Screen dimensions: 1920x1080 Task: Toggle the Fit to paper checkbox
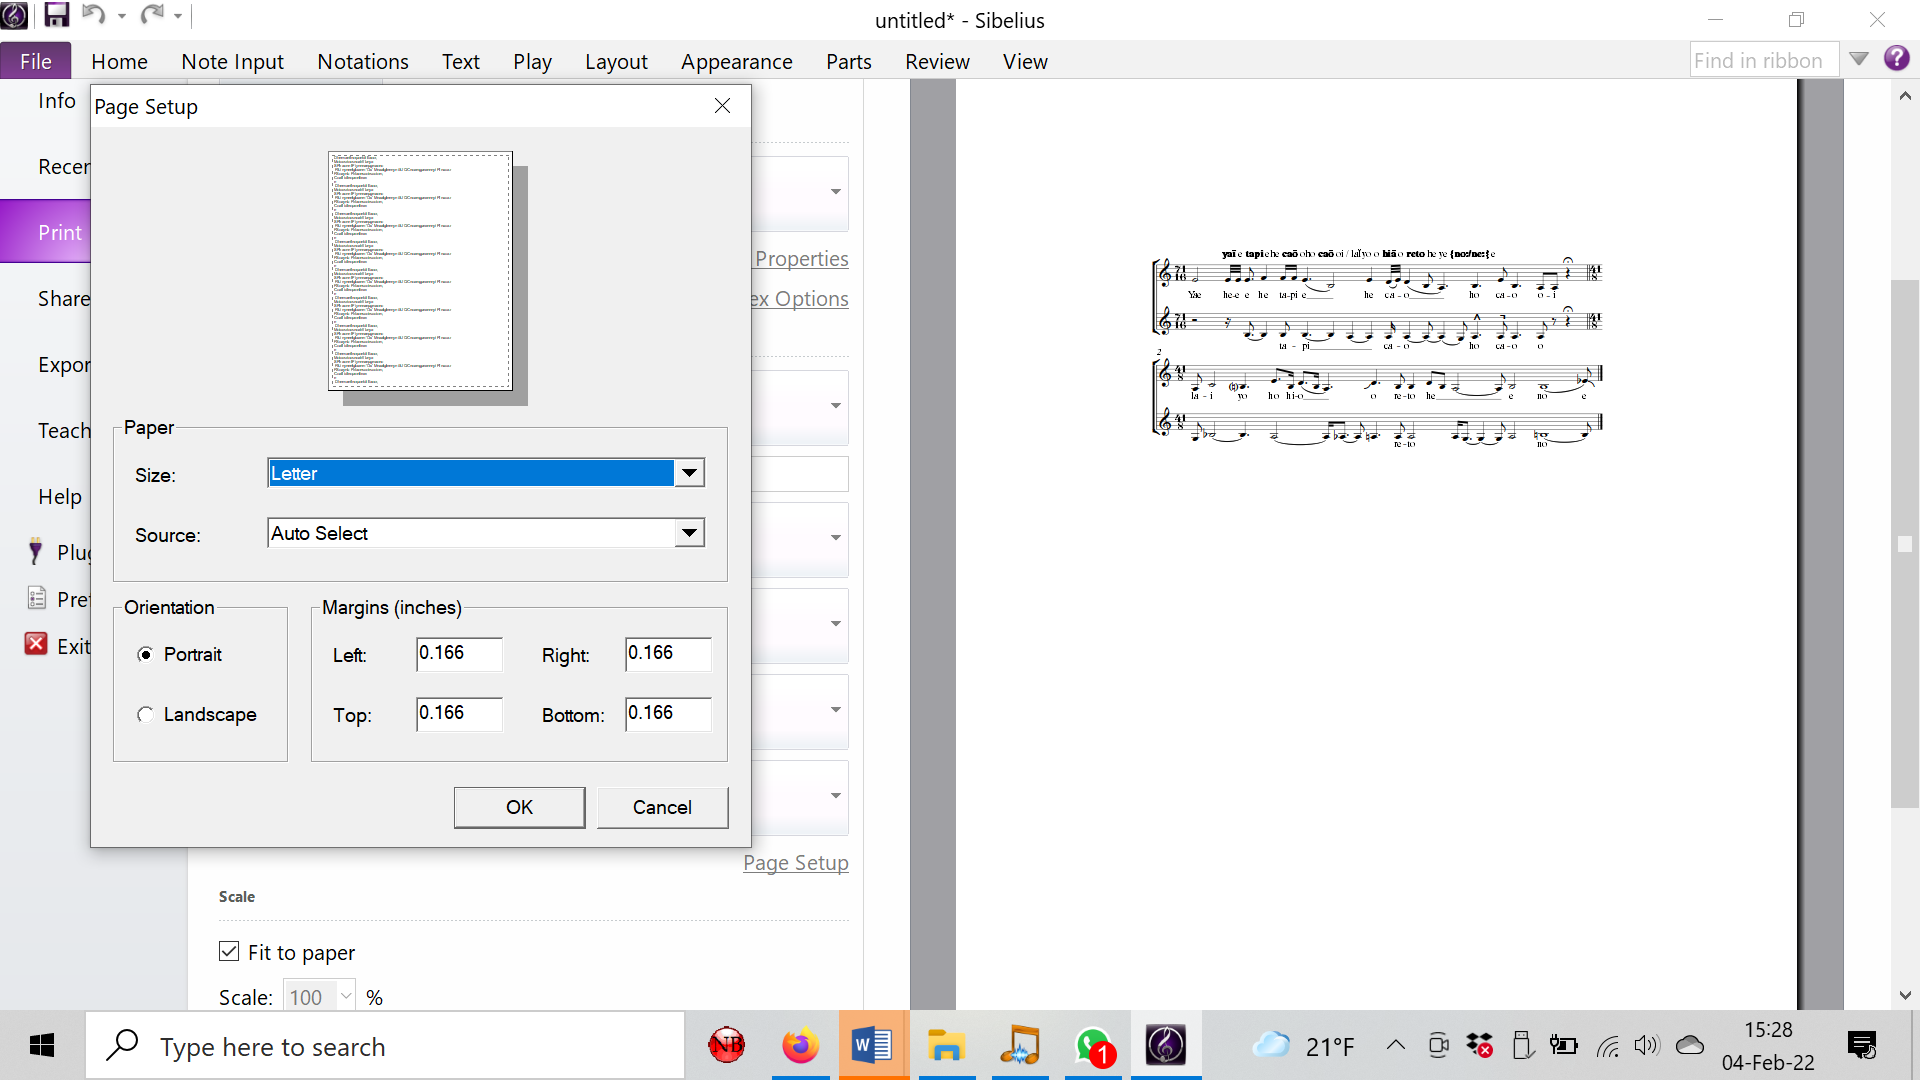pyautogui.click(x=229, y=951)
